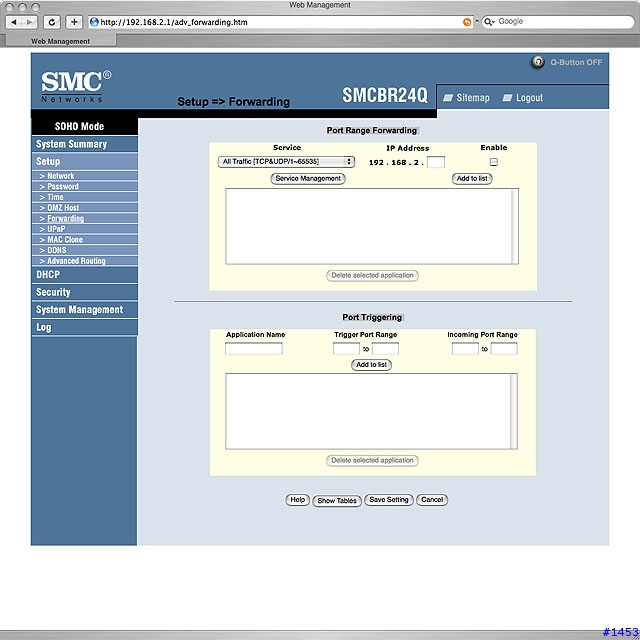Click the Port Range Forwarding heading
The width and height of the screenshot is (640, 640).
(x=371, y=130)
